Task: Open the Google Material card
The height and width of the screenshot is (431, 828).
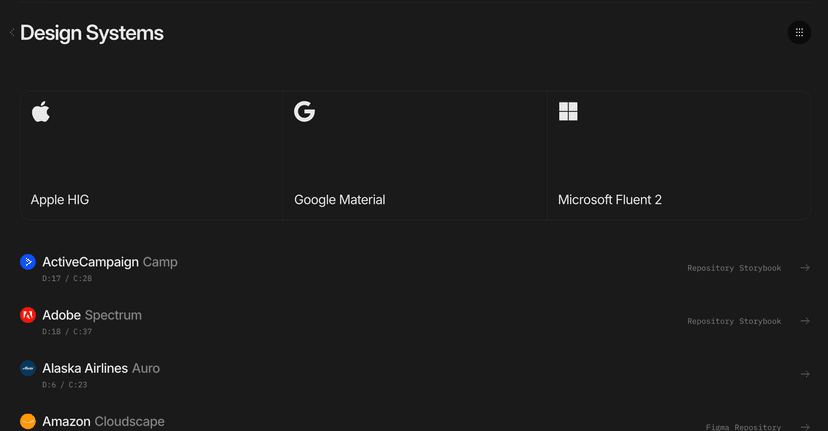Action: 415,155
